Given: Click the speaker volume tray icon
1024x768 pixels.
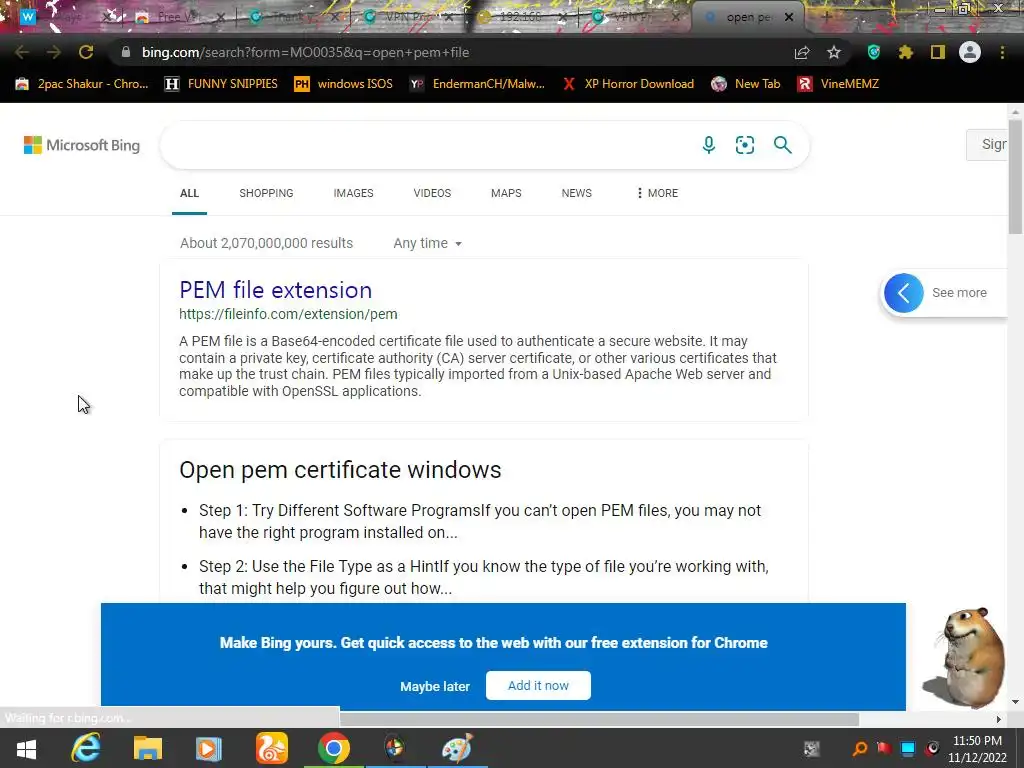Looking at the screenshot, I should (x=933, y=748).
